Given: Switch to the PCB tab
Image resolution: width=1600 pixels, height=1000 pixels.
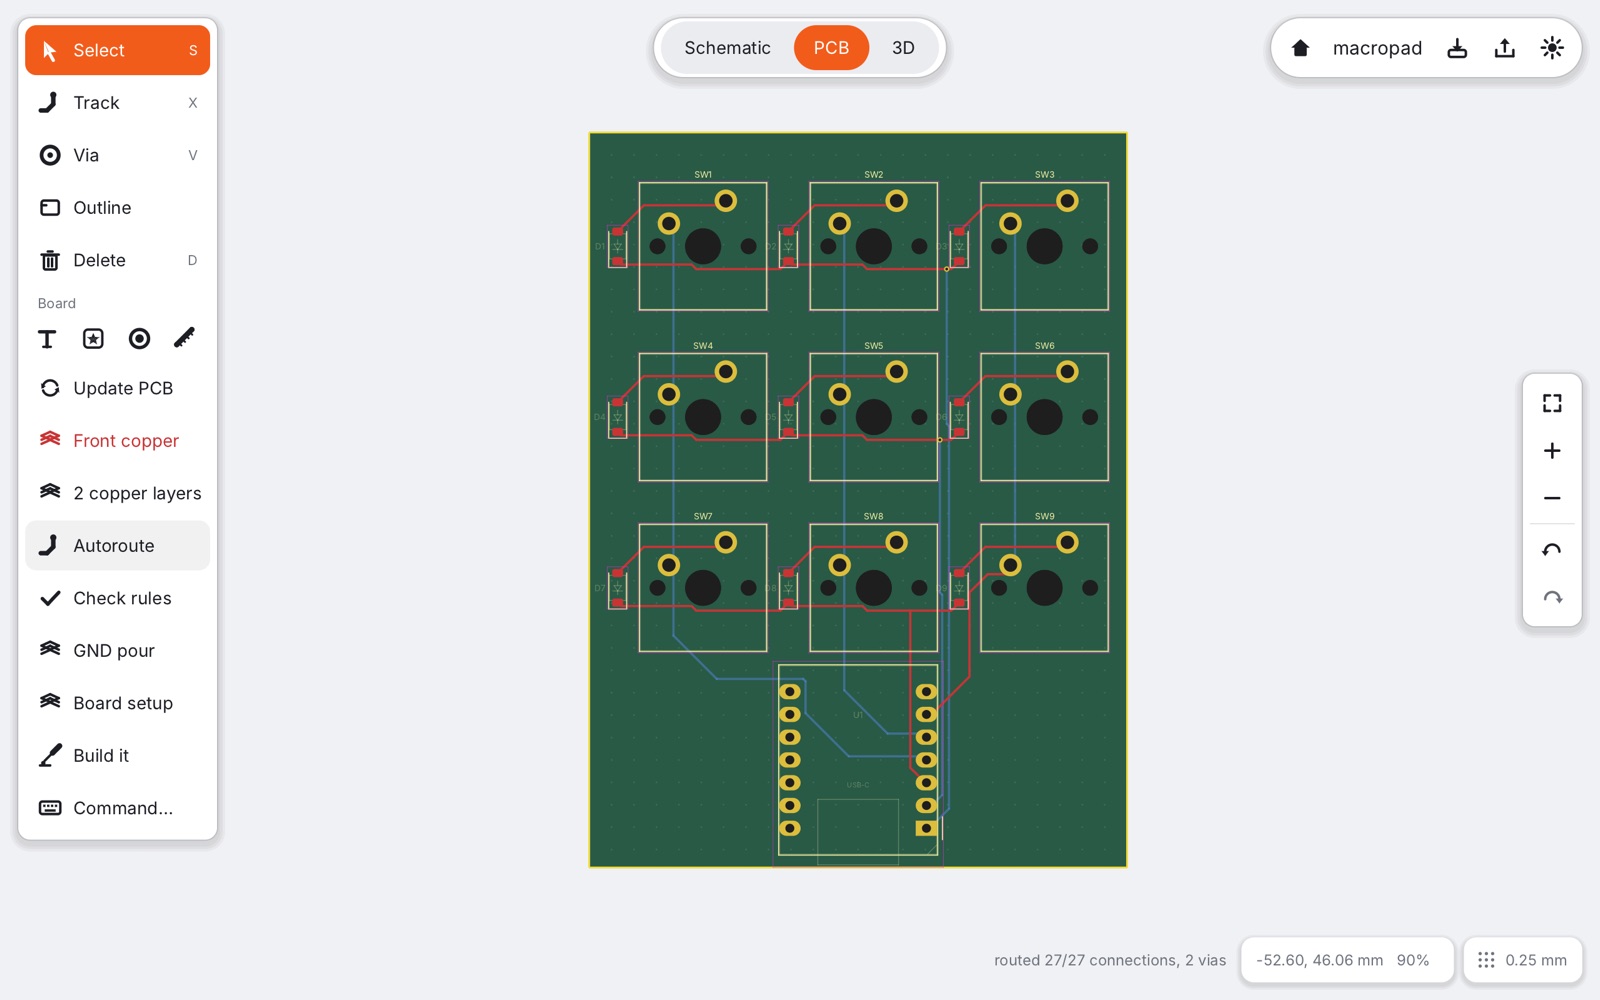Looking at the screenshot, I should pyautogui.click(x=831, y=48).
